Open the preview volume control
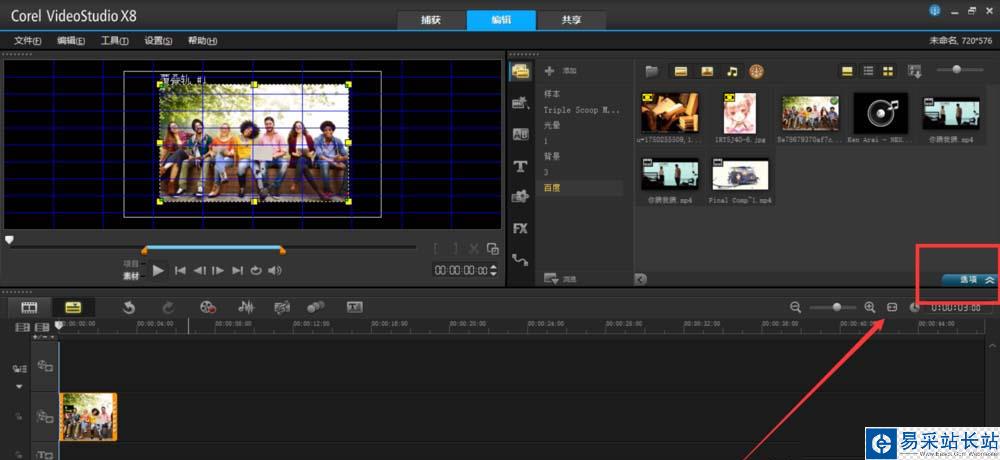Viewport: 1000px width, 460px height. 275,271
